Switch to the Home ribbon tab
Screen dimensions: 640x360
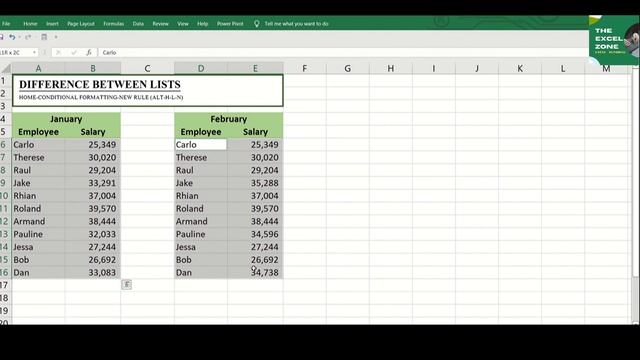[30, 24]
